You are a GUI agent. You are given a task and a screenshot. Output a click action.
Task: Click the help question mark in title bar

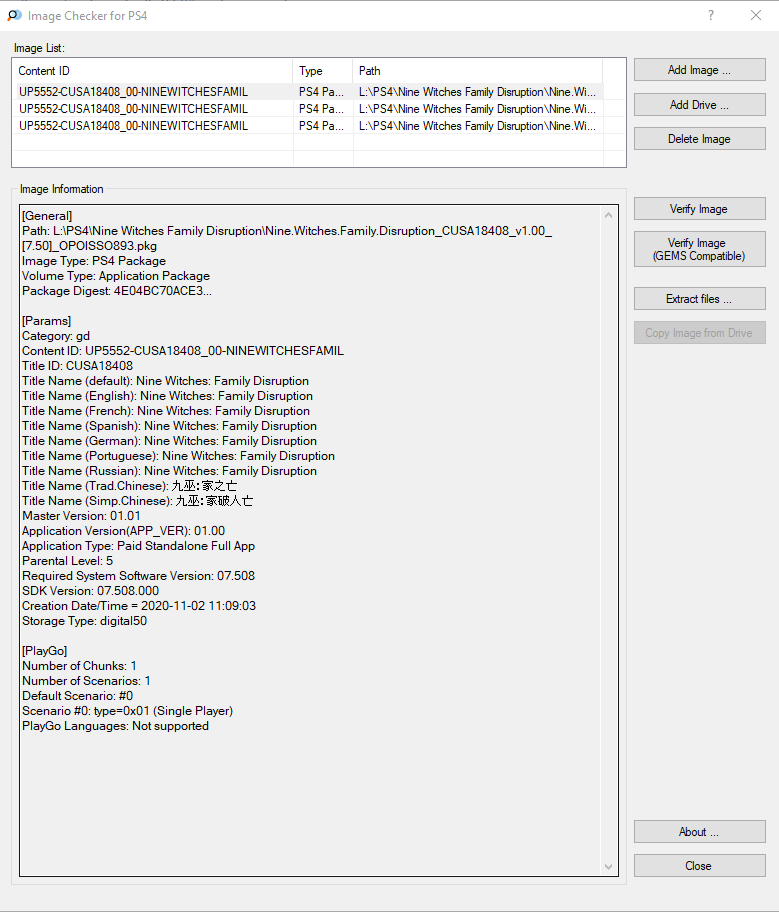711,15
